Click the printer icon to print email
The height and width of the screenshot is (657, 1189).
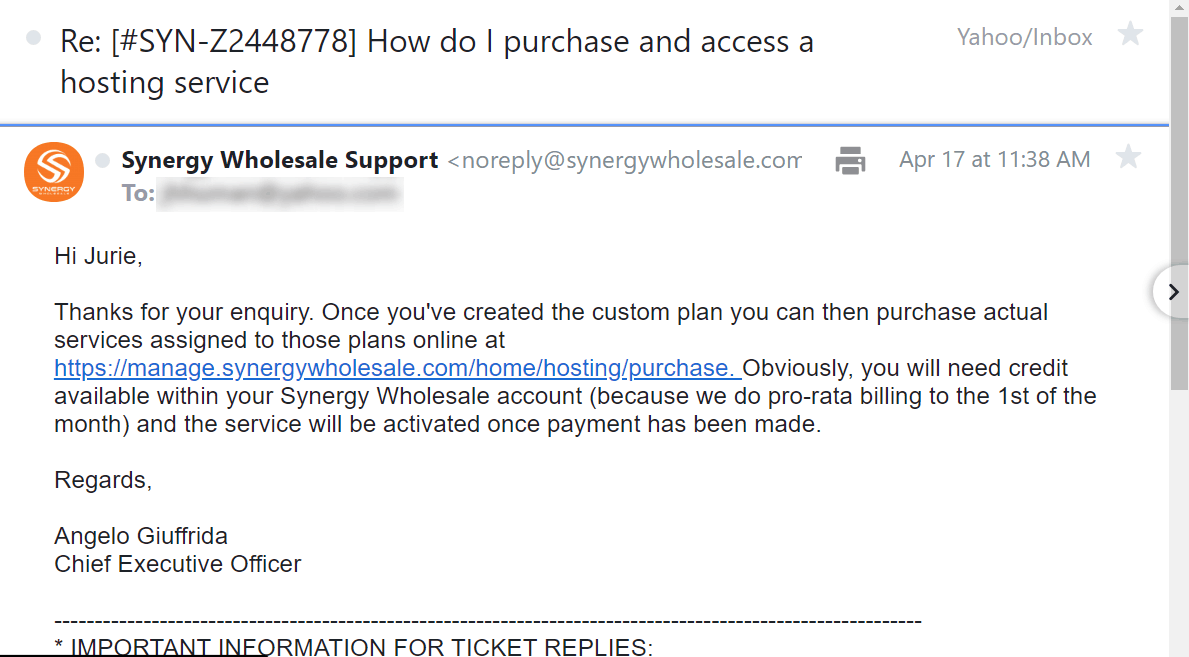[850, 160]
